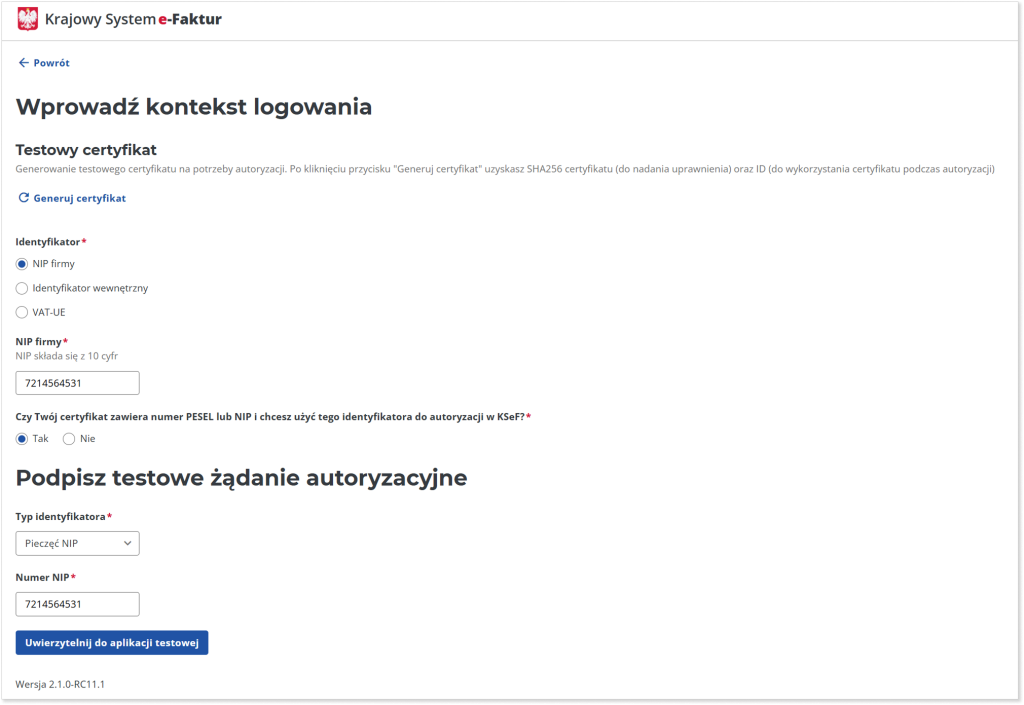Pick the Tak radio button
1024x705 pixels.
click(22, 439)
